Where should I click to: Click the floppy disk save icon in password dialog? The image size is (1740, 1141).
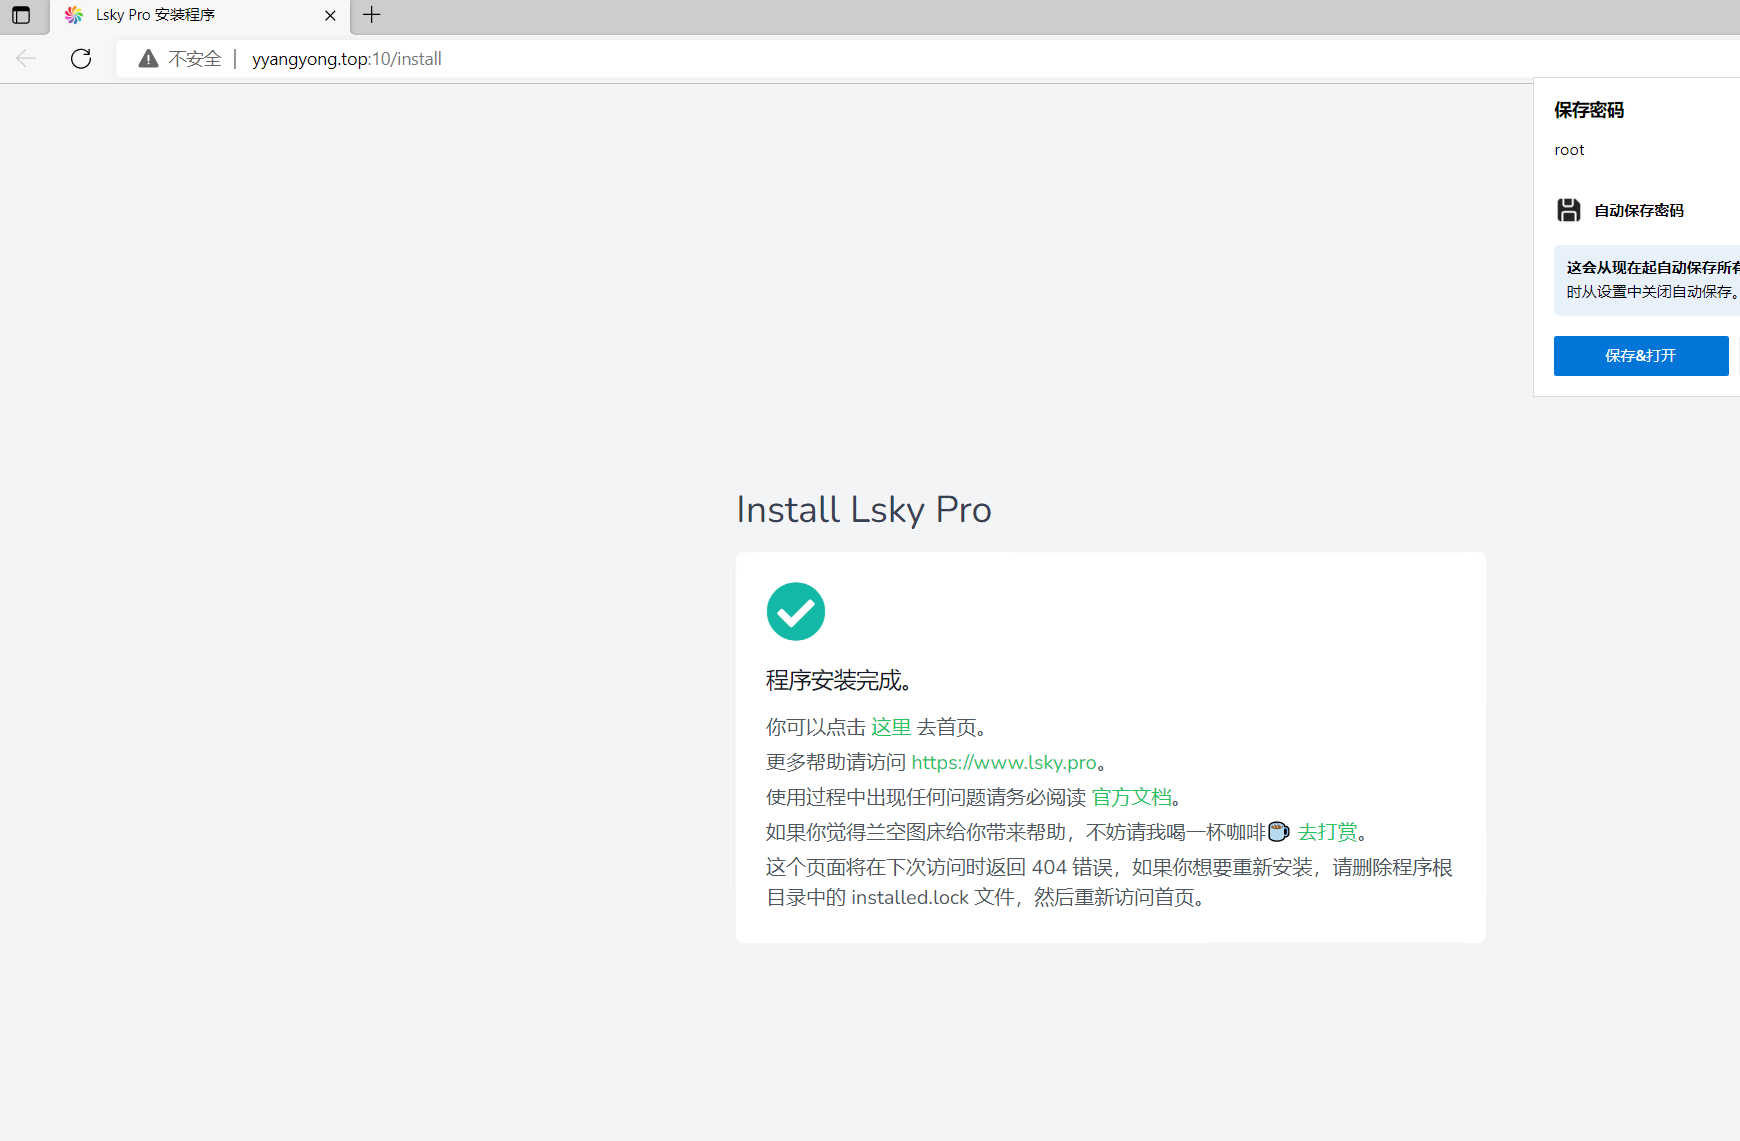point(1568,210)
